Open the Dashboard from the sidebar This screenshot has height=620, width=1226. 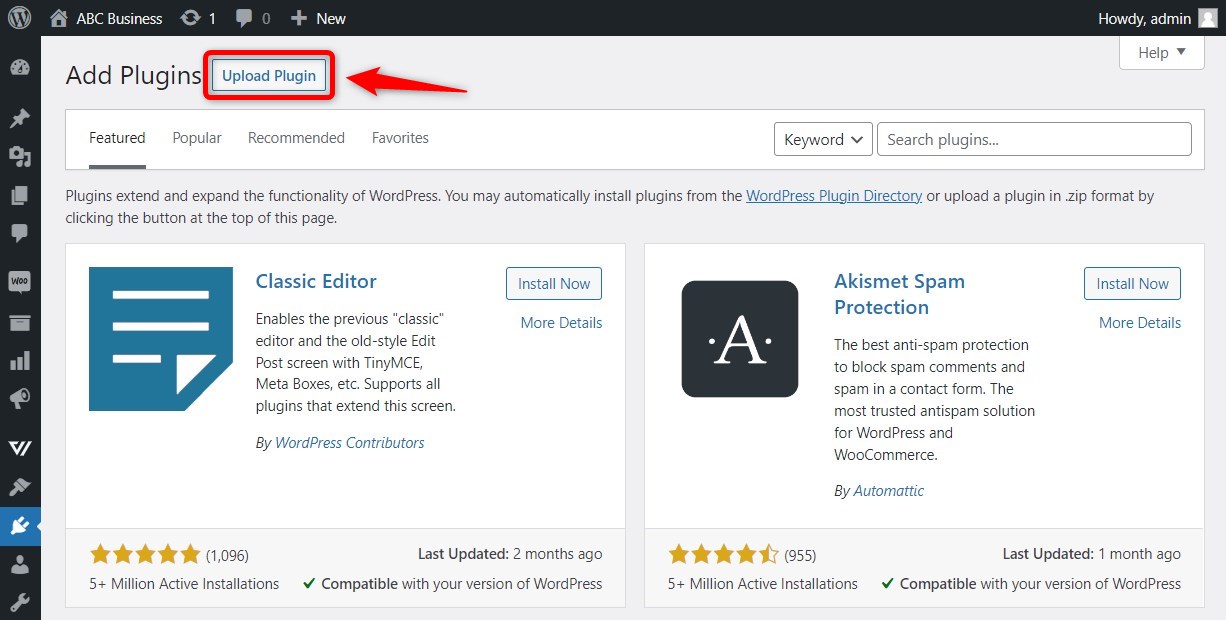[x=20, y=68]
